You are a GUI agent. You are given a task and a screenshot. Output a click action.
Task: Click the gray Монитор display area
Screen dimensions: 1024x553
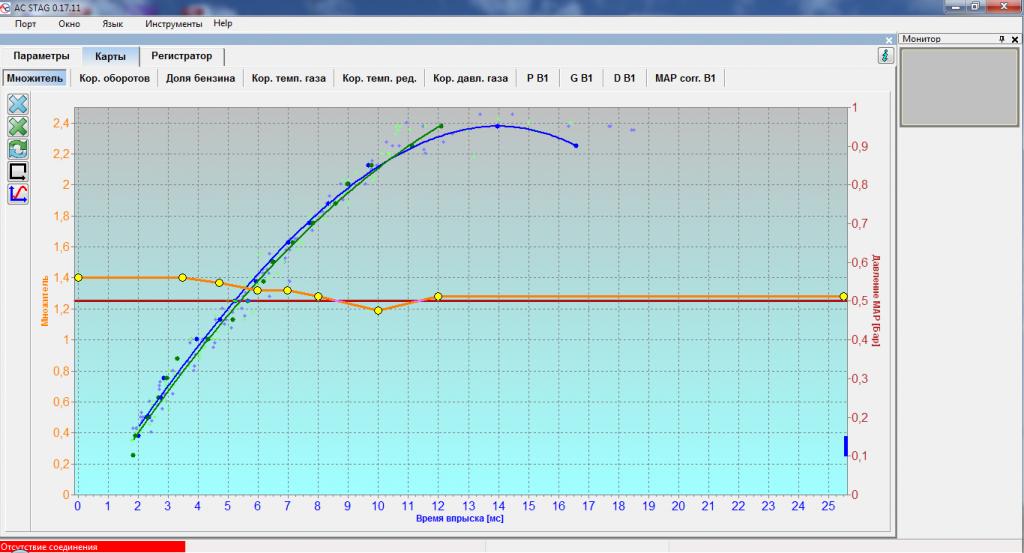pyautogui.click(x=959, y=86)
